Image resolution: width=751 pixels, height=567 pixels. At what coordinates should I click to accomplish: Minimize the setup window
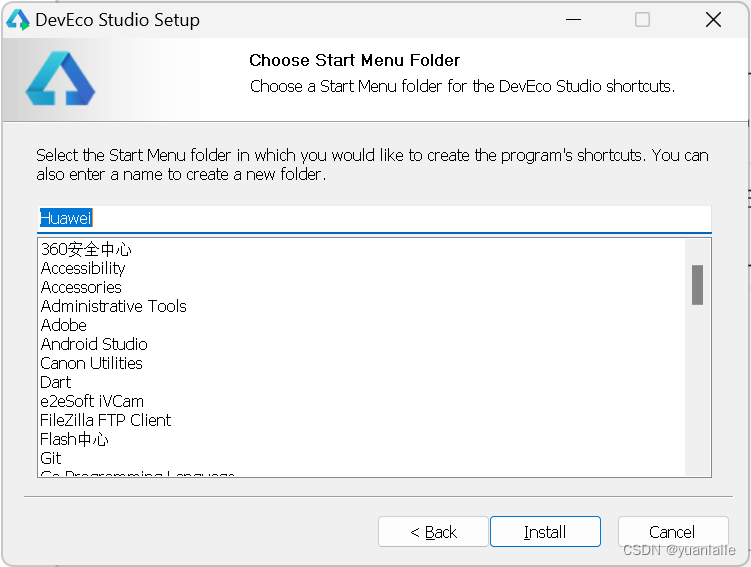[573, 20]
